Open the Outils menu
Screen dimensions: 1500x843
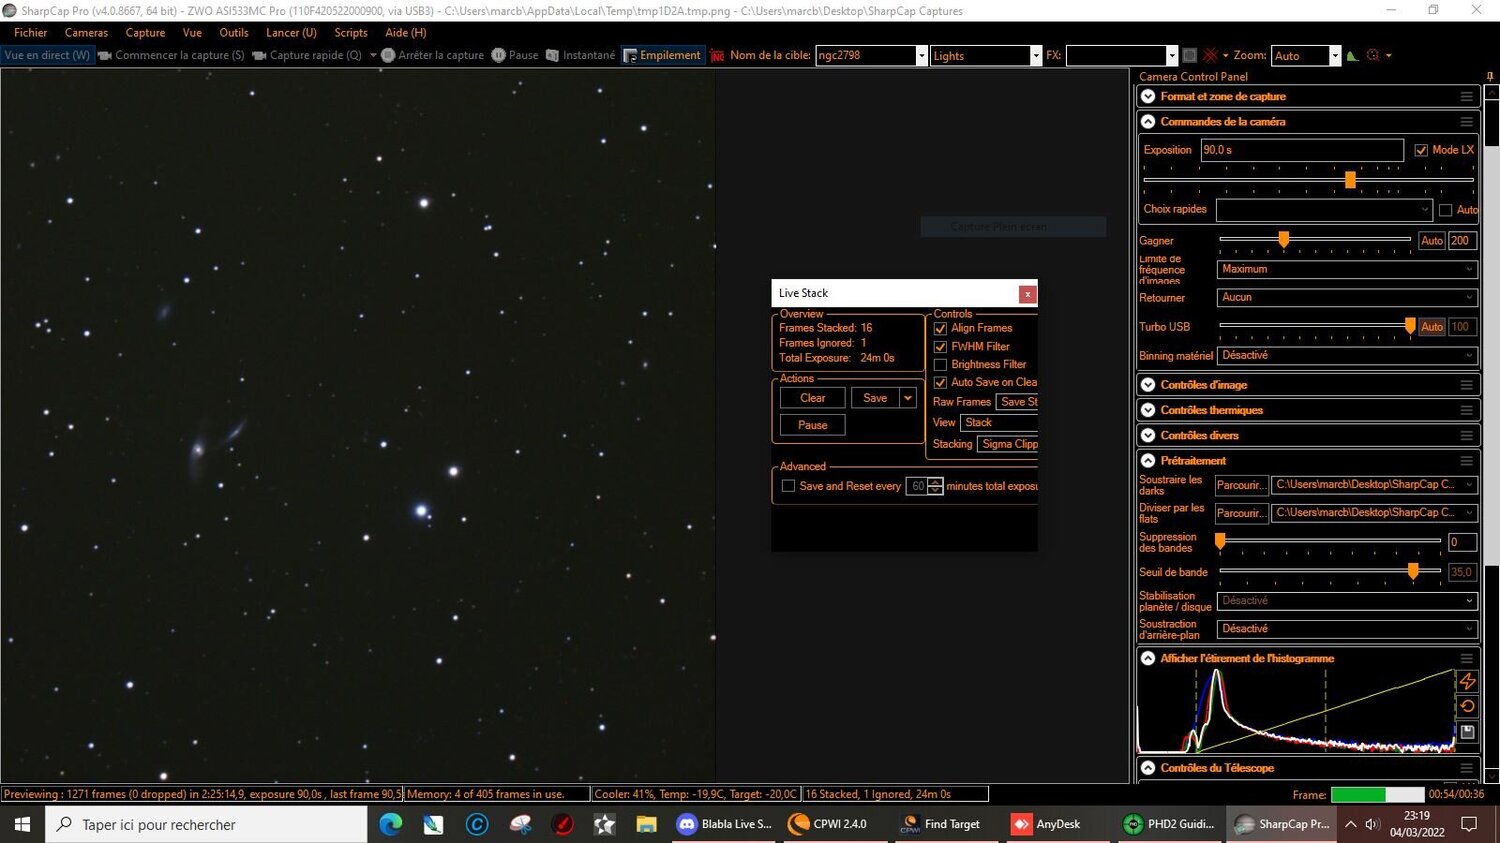(x=233, y=32)
